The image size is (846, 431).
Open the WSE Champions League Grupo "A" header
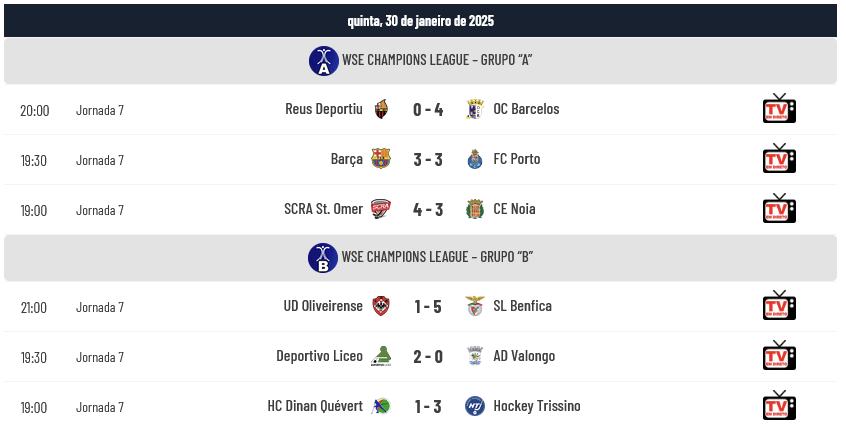pos(420,60)
